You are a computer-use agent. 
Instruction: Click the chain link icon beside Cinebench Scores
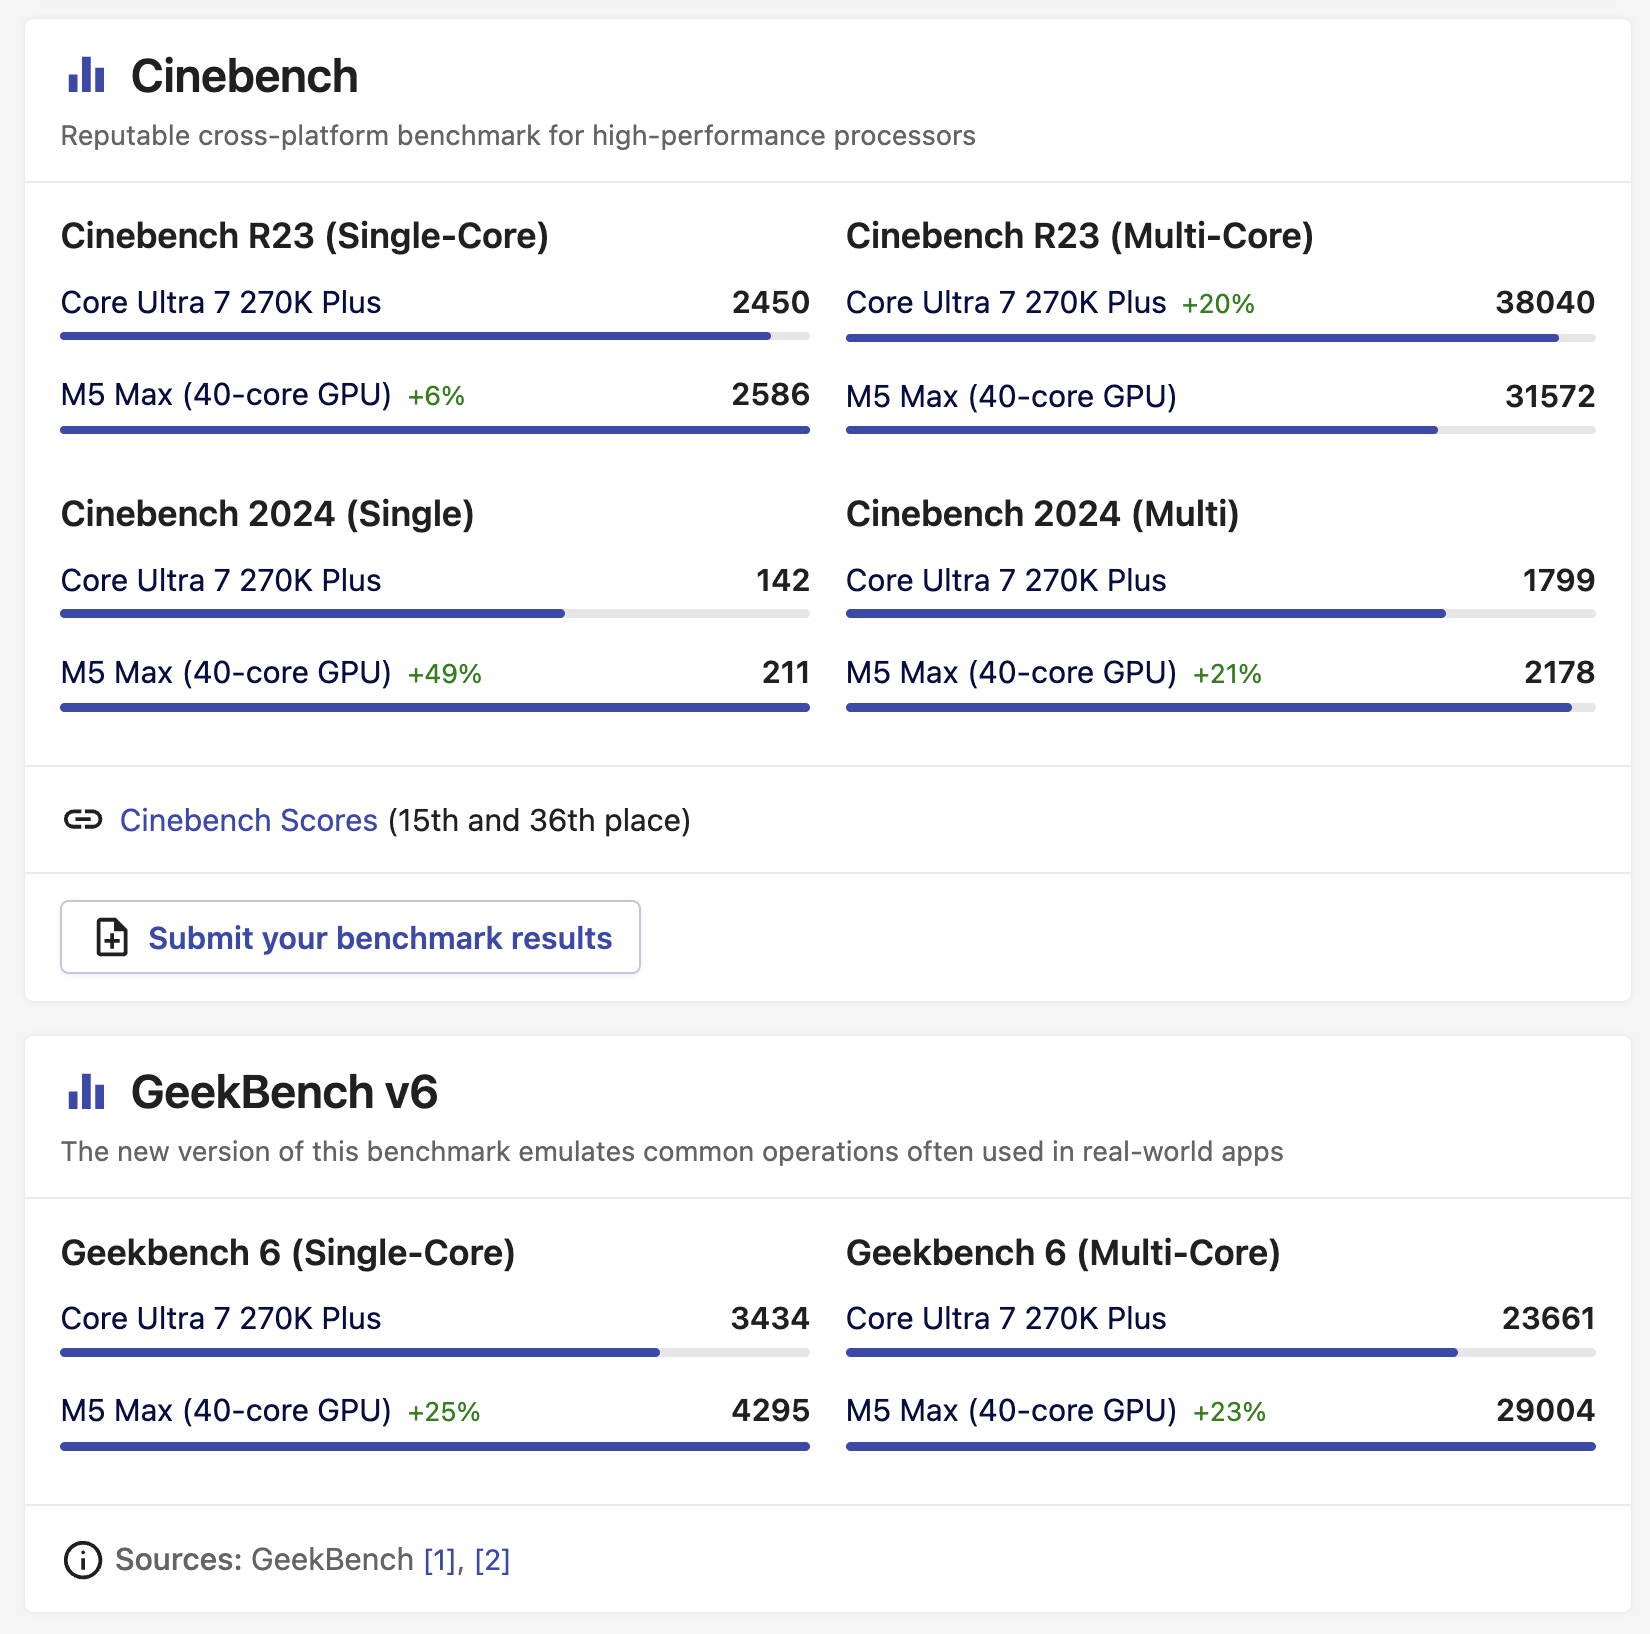point(84,820)
